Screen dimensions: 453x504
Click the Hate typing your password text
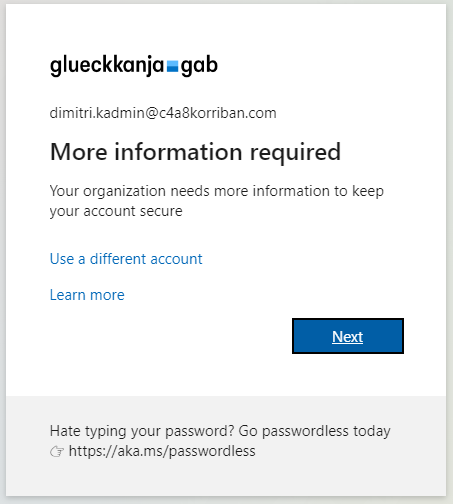tap(142, 431)
